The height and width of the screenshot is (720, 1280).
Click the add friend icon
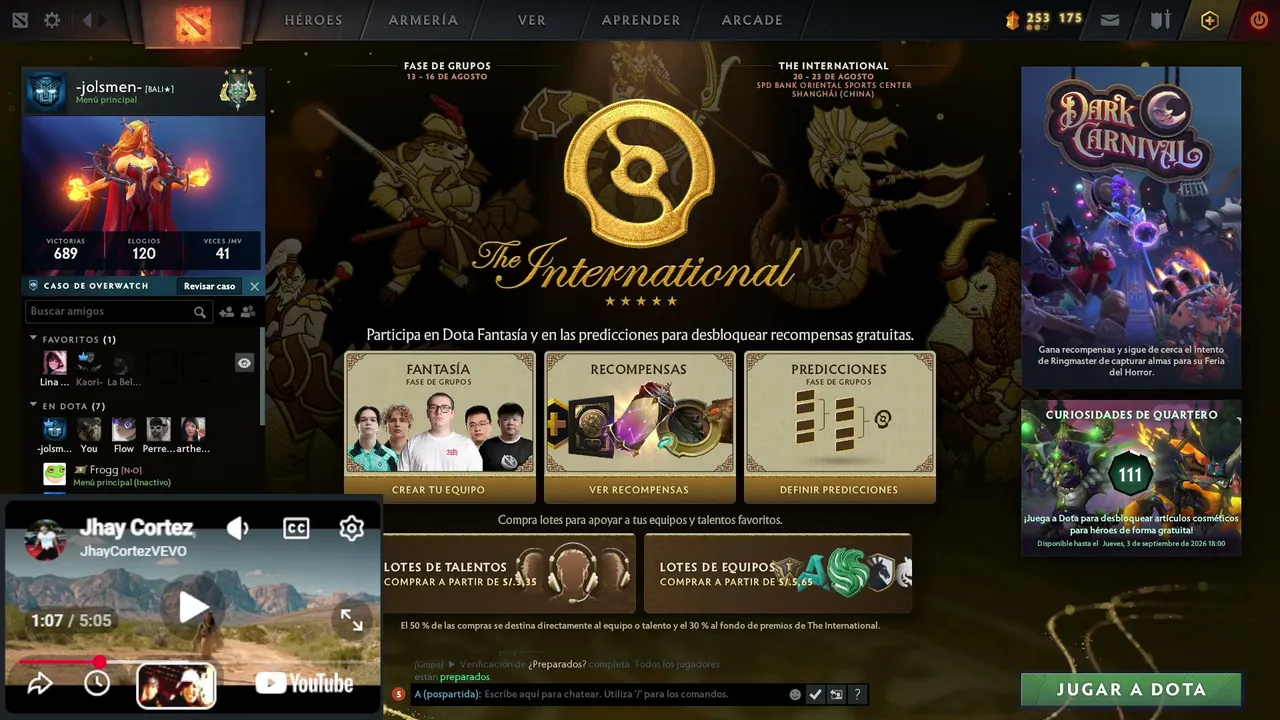(226, 312)
